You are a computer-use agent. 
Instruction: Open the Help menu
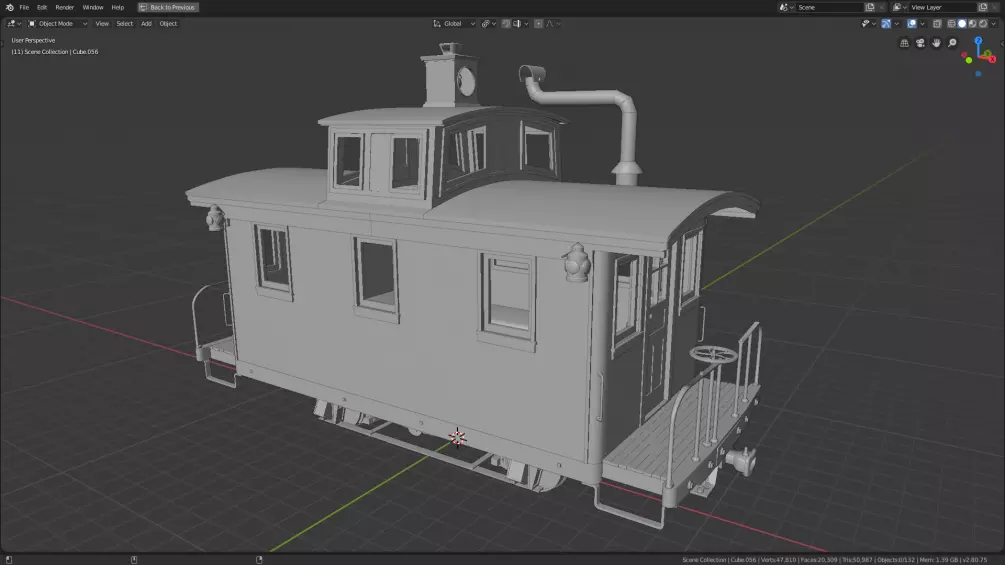click(117, 7)
